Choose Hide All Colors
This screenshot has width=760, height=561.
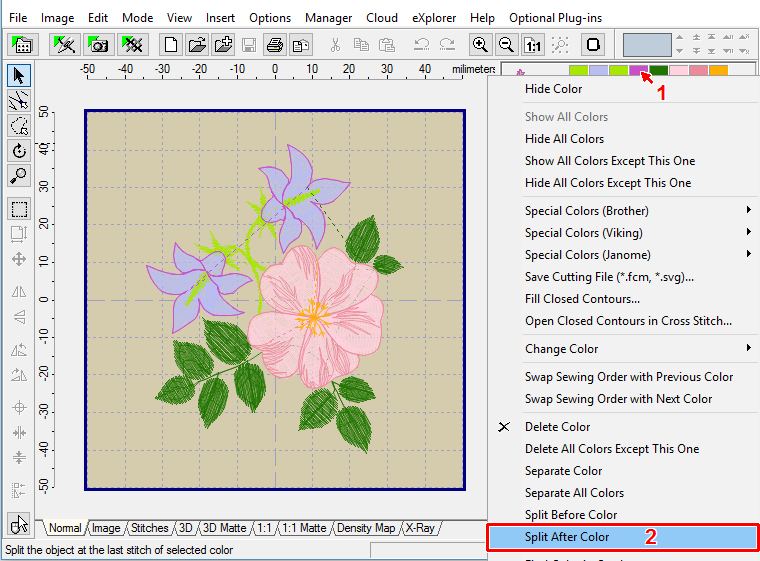point(623,139)
